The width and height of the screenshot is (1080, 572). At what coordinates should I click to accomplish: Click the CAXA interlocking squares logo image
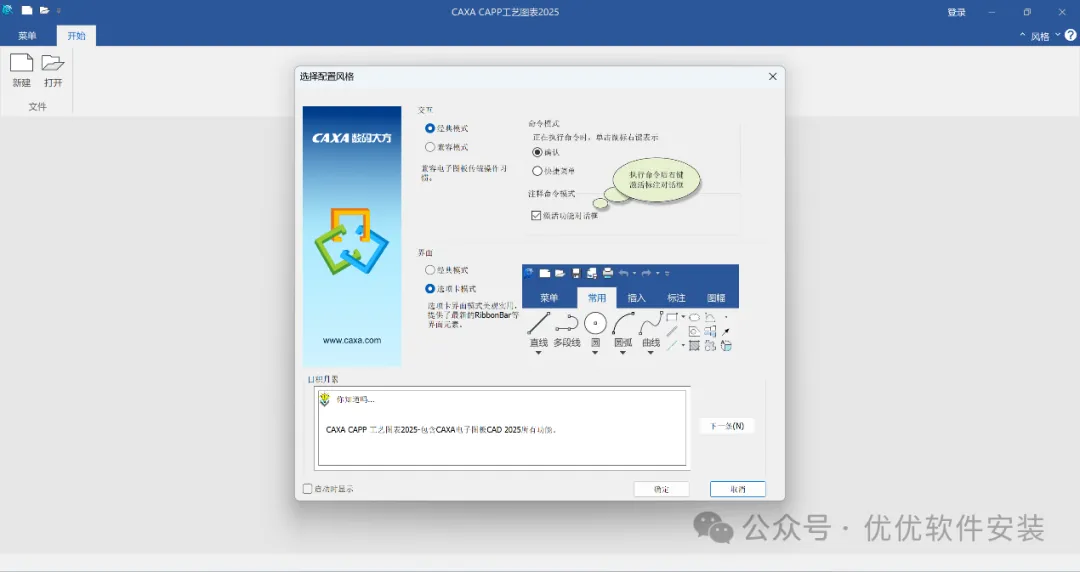[x=352, y=241]
